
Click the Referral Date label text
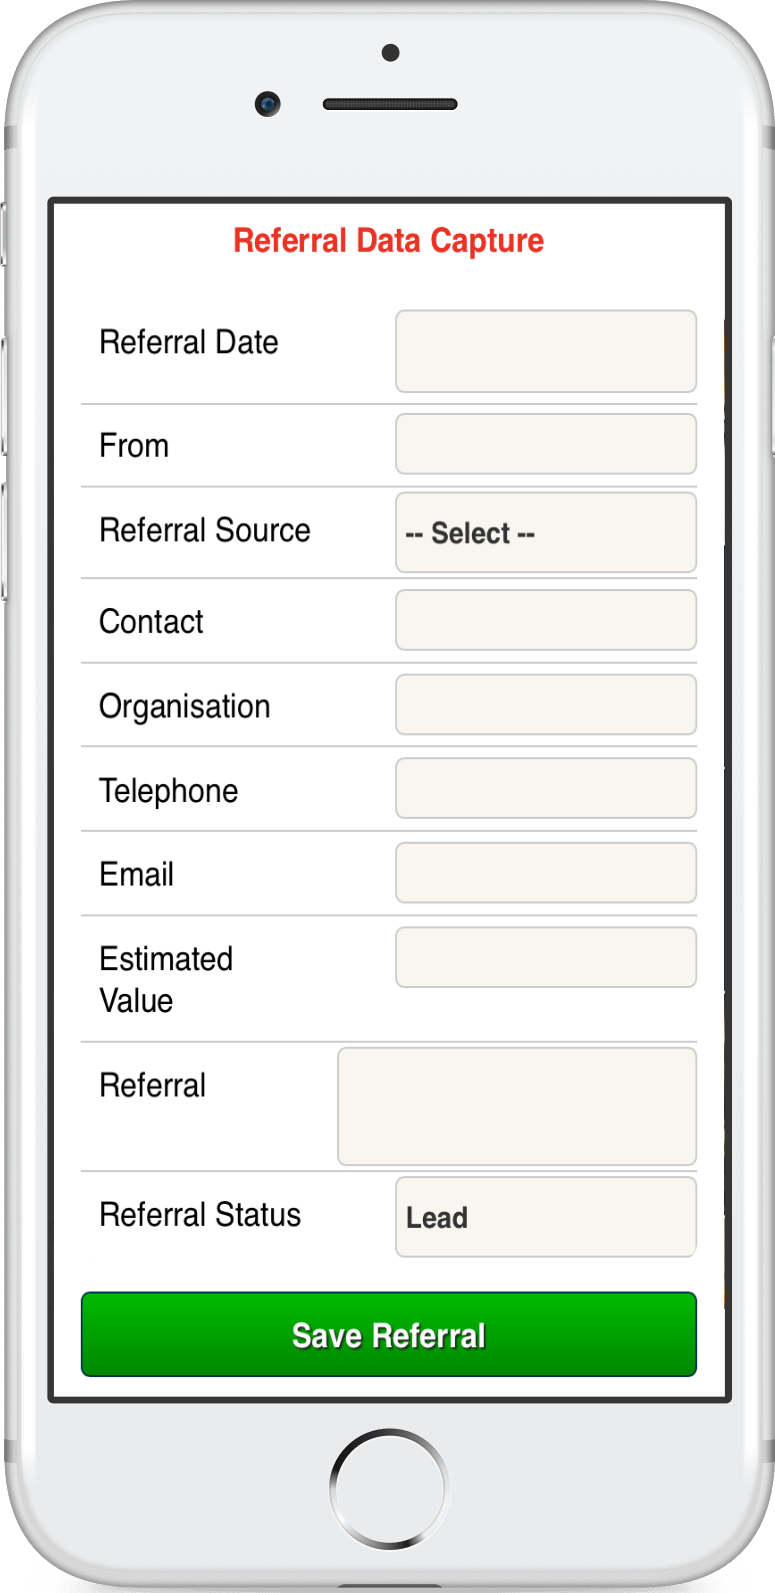(x=188, y=342)
